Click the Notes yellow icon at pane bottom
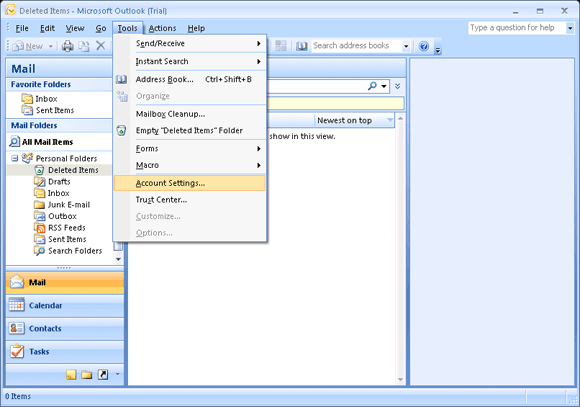Viewport: 580px width, 407px height. pos(71,375)
